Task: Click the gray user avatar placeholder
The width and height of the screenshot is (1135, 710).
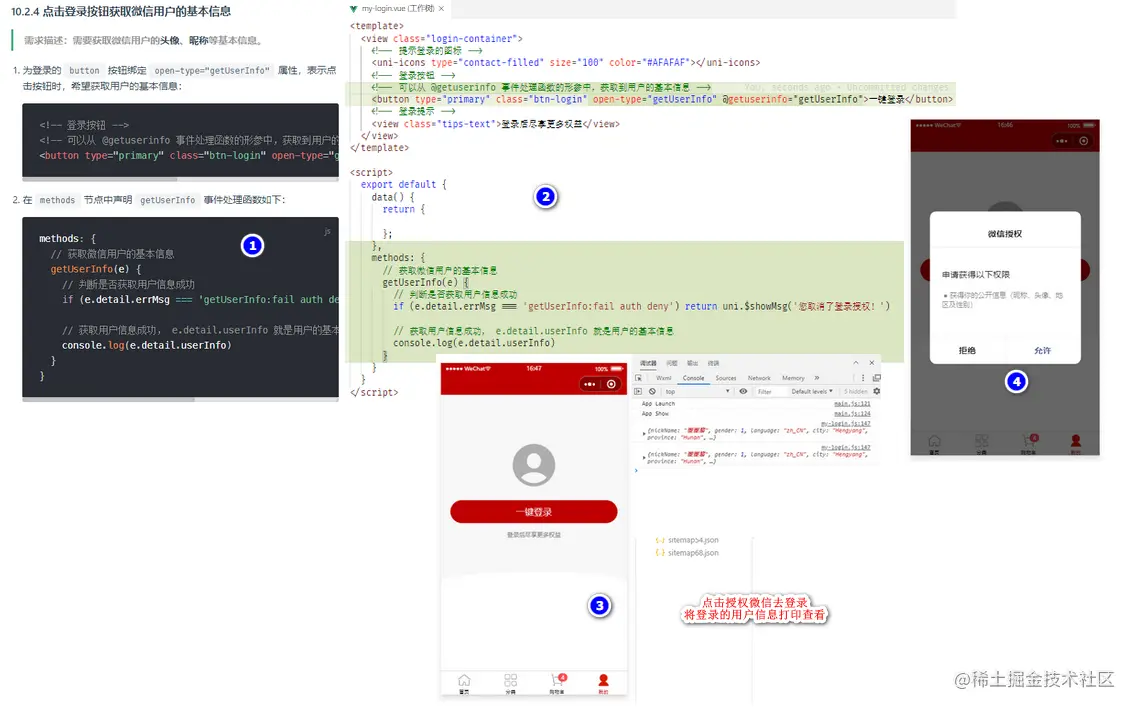Action: [533, 465]
